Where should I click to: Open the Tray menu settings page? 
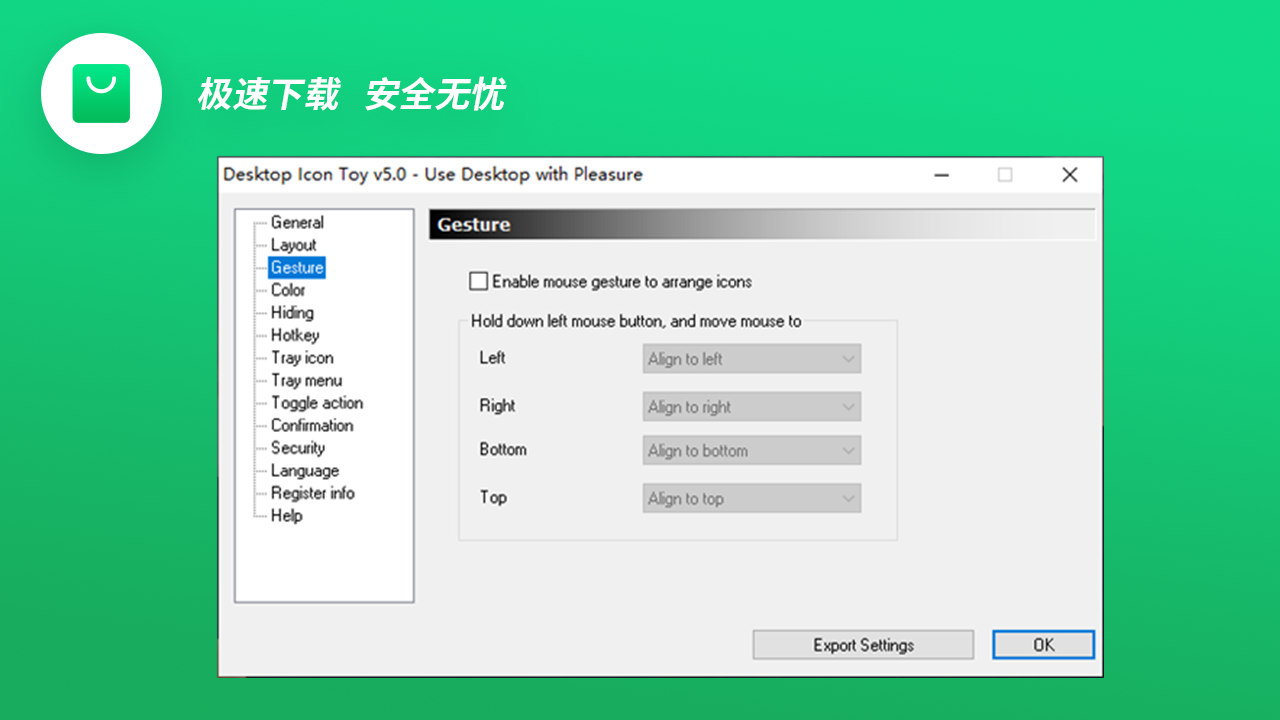305,380
